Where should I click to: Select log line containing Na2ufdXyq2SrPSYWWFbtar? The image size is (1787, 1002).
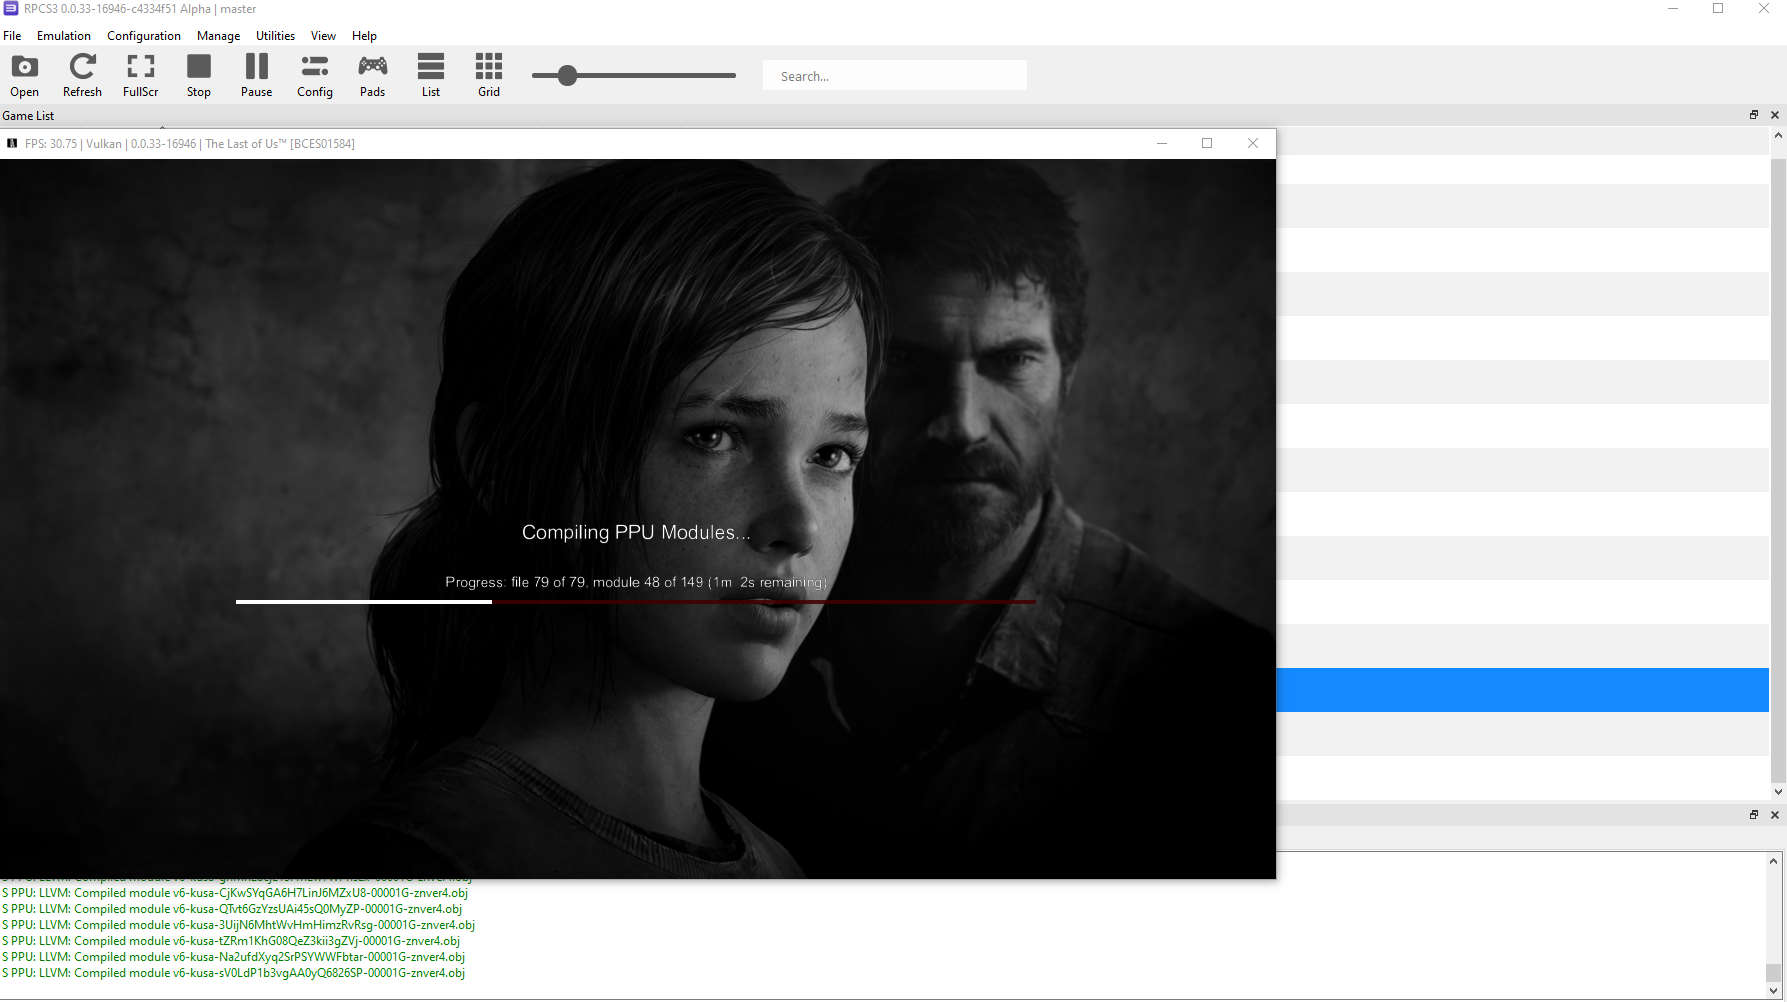coord(233,957)
